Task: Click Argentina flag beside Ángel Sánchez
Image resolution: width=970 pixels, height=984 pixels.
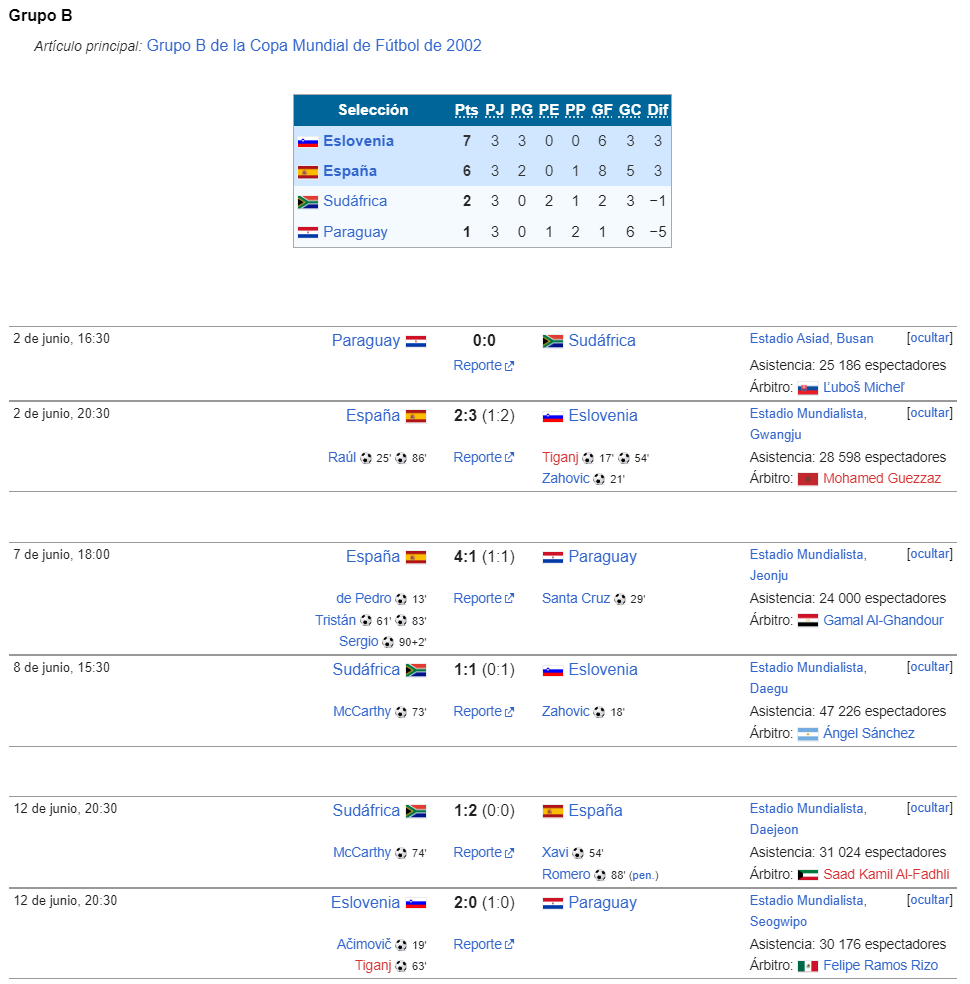Action: coord(807,734)
